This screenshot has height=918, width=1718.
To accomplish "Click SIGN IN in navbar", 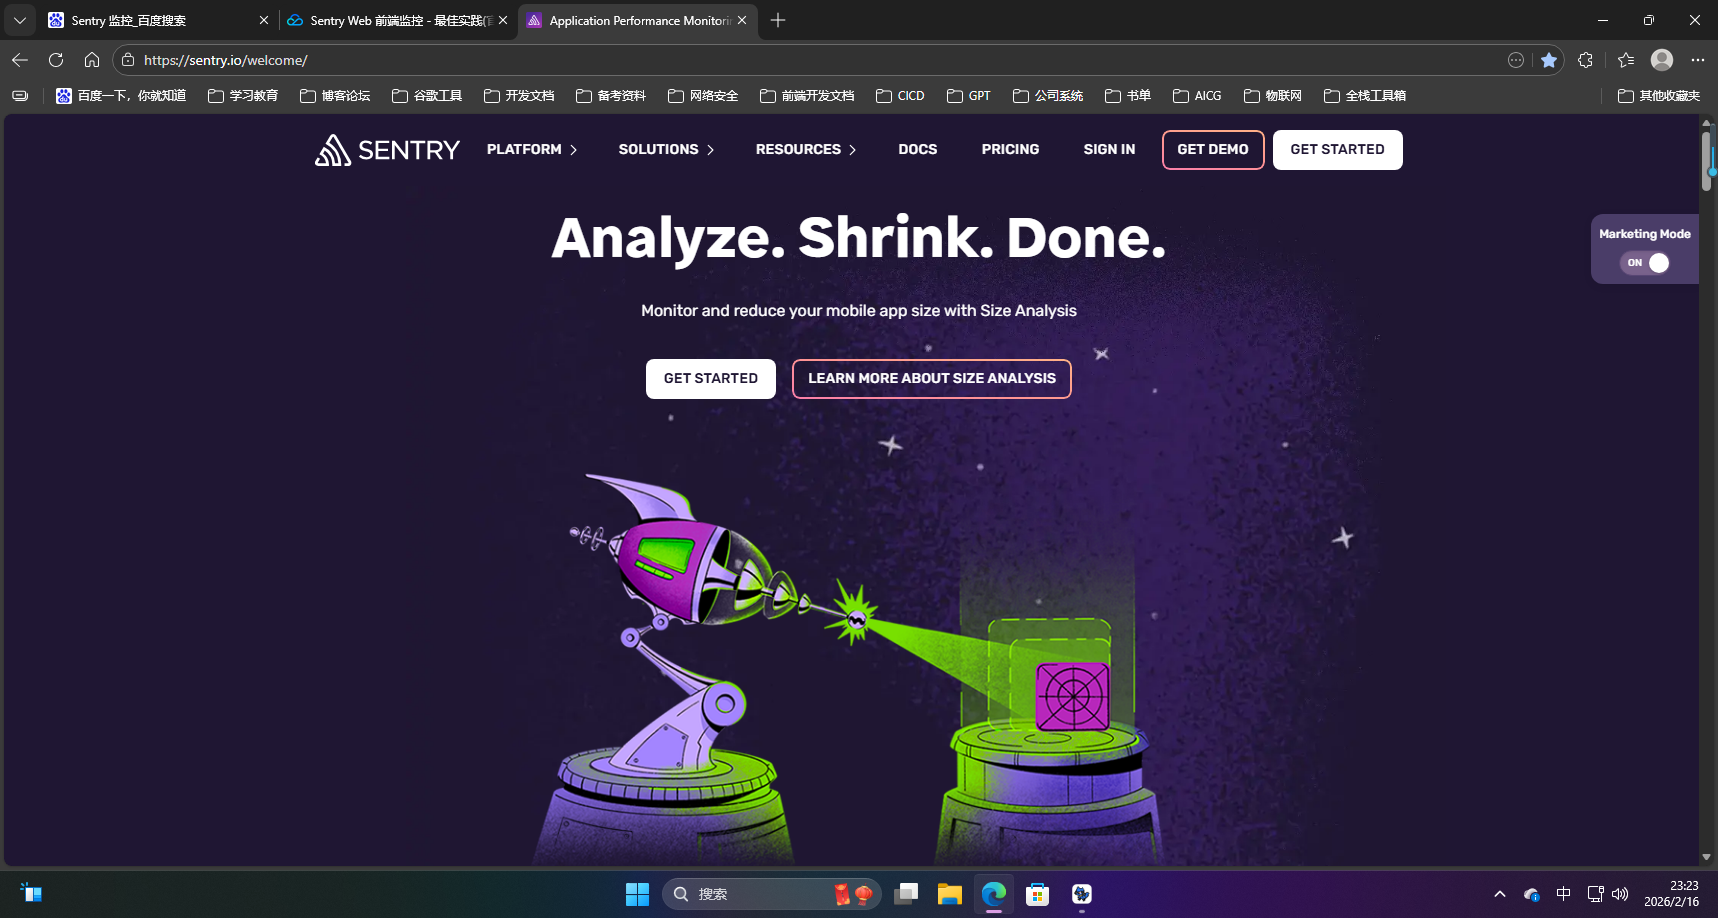I will [1109, 150].
